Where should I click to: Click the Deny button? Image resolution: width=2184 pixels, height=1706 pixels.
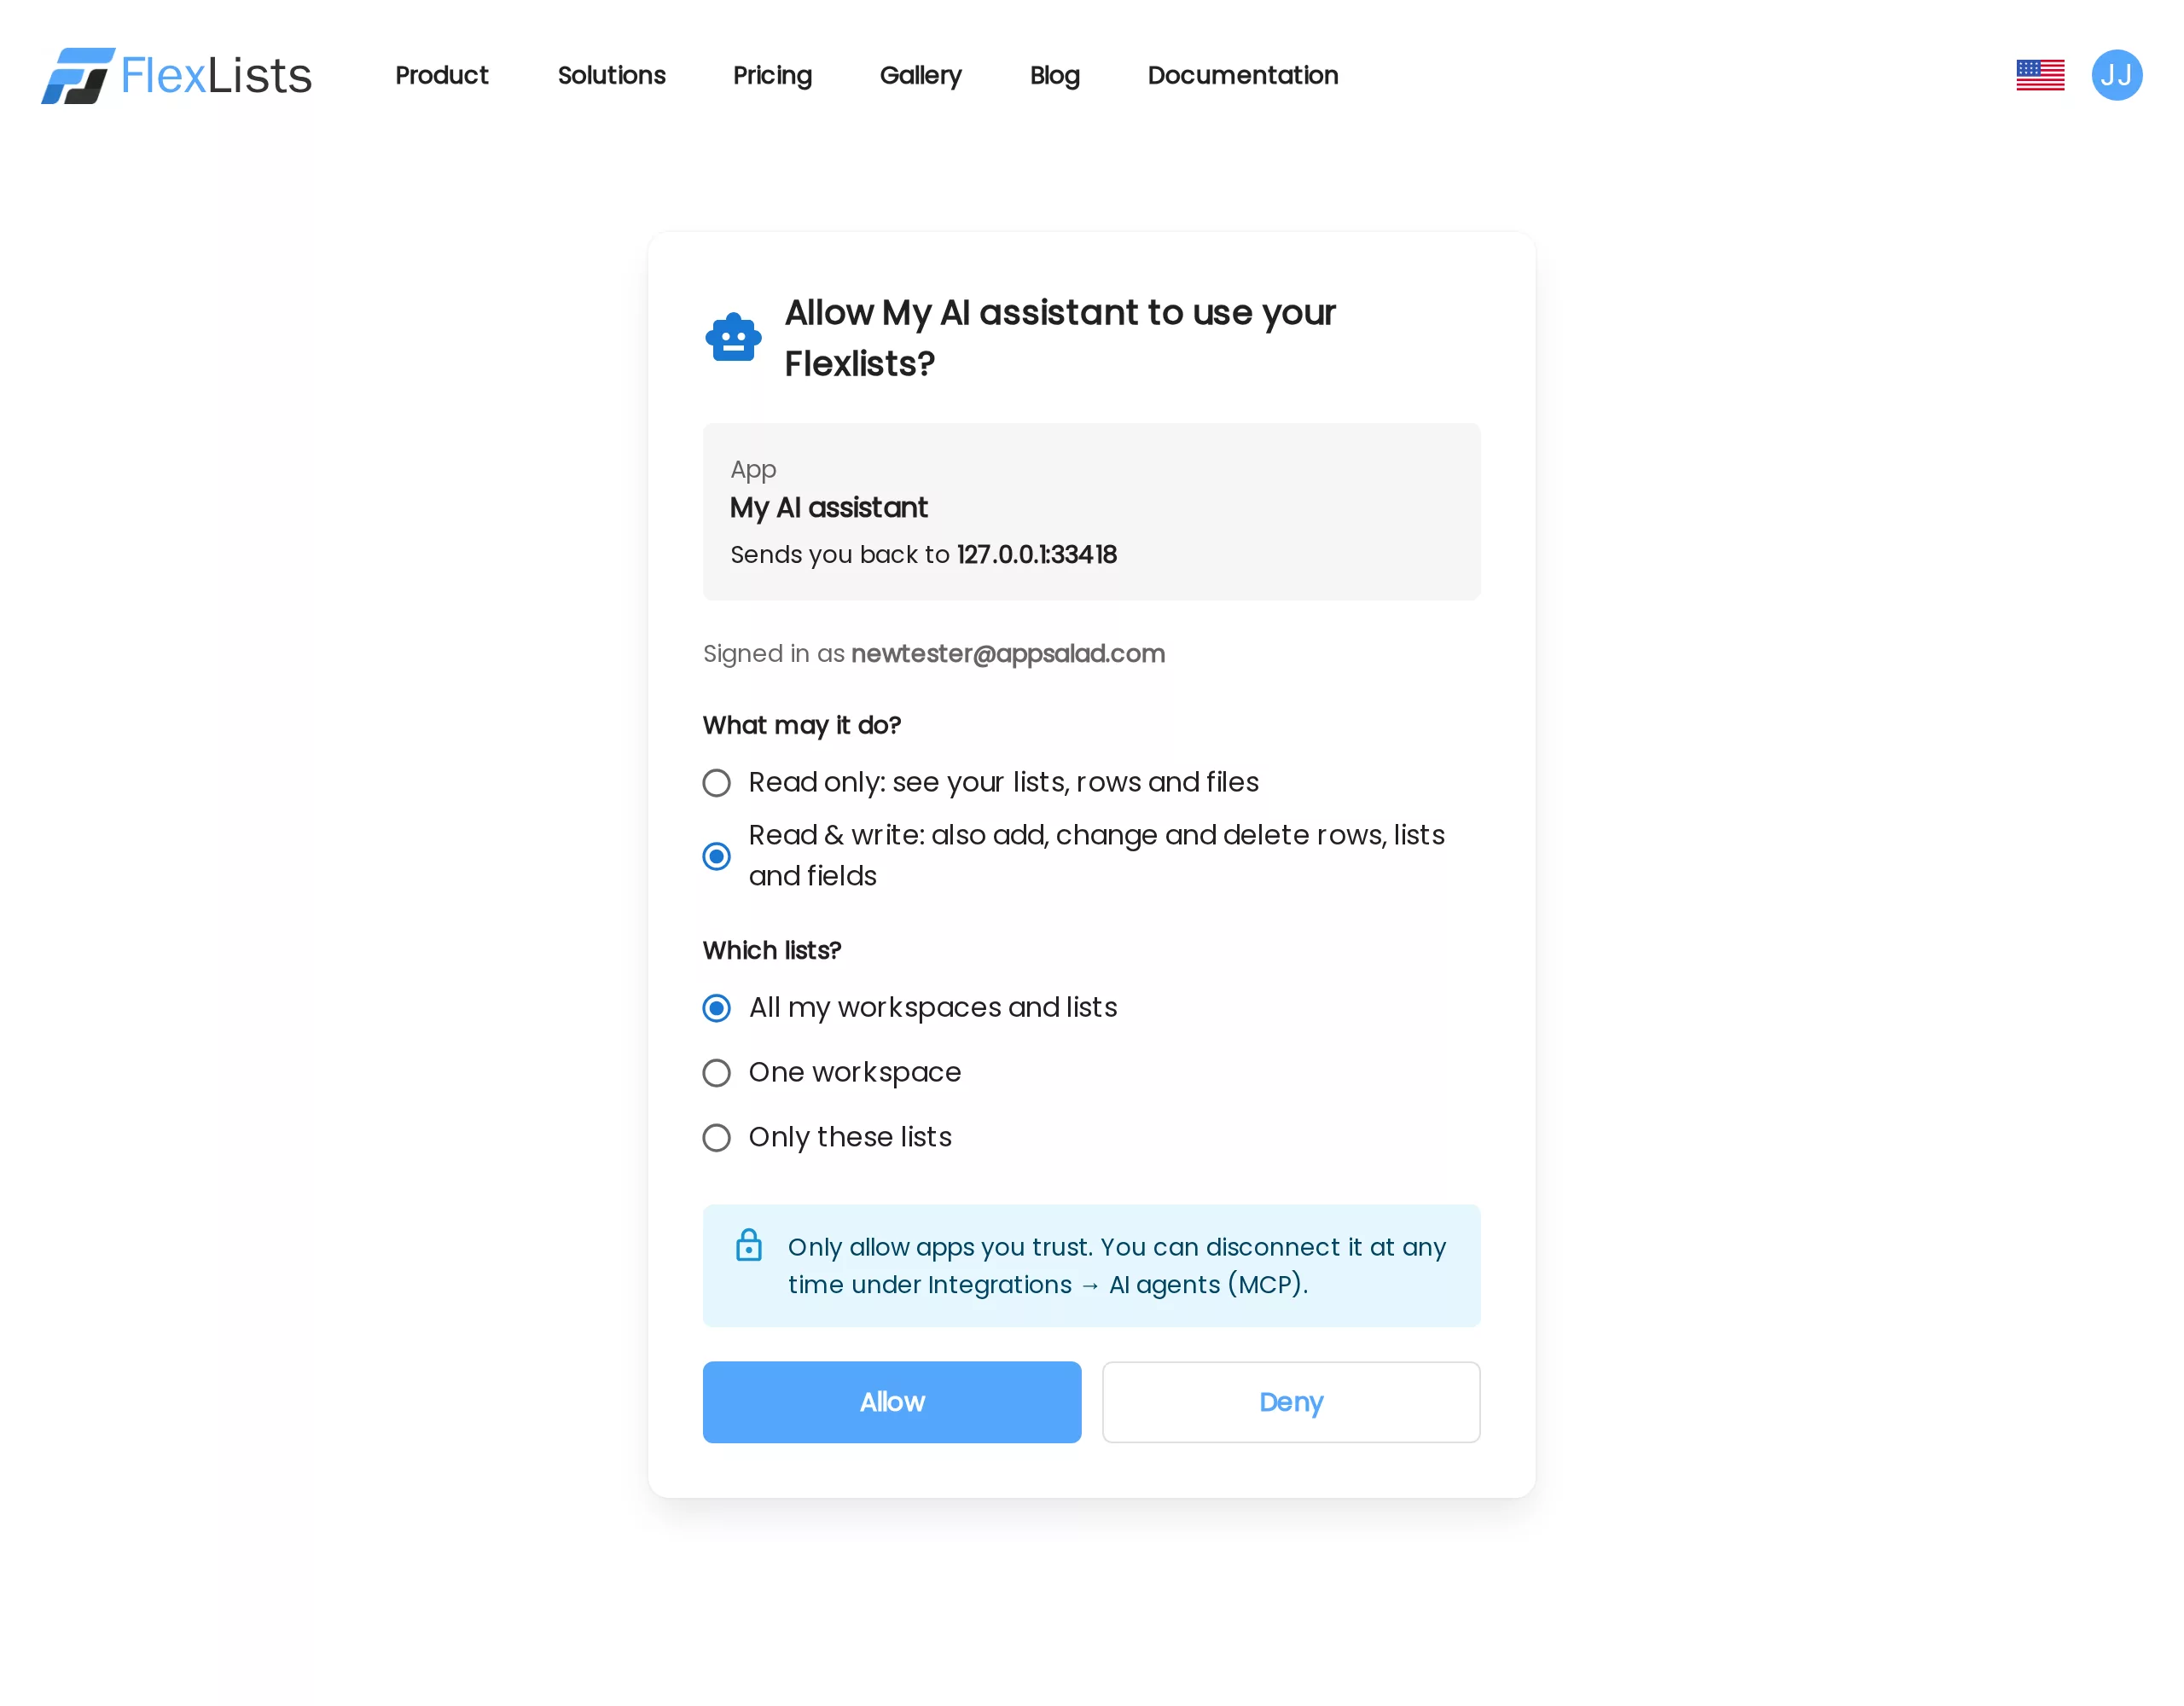tap(1291, 1402)
